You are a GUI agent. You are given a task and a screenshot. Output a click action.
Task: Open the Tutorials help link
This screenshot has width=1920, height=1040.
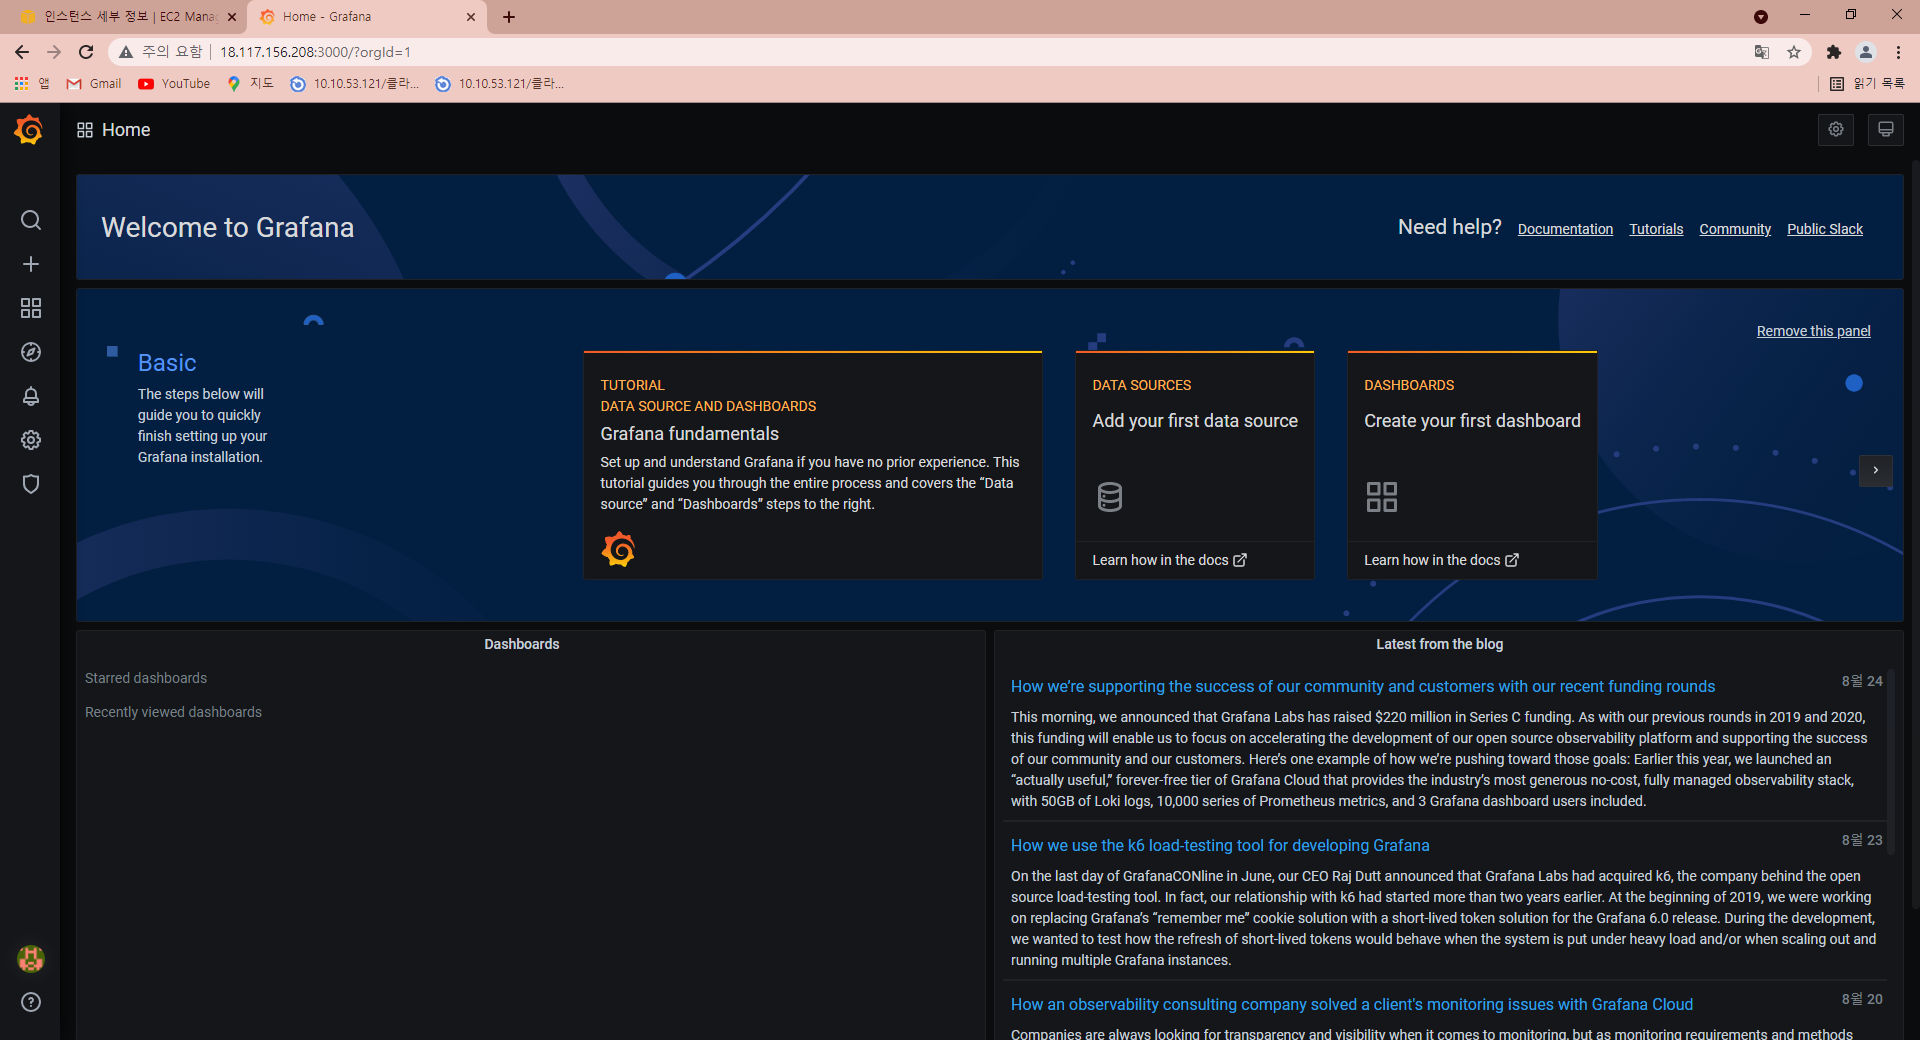pos(1656,229)
